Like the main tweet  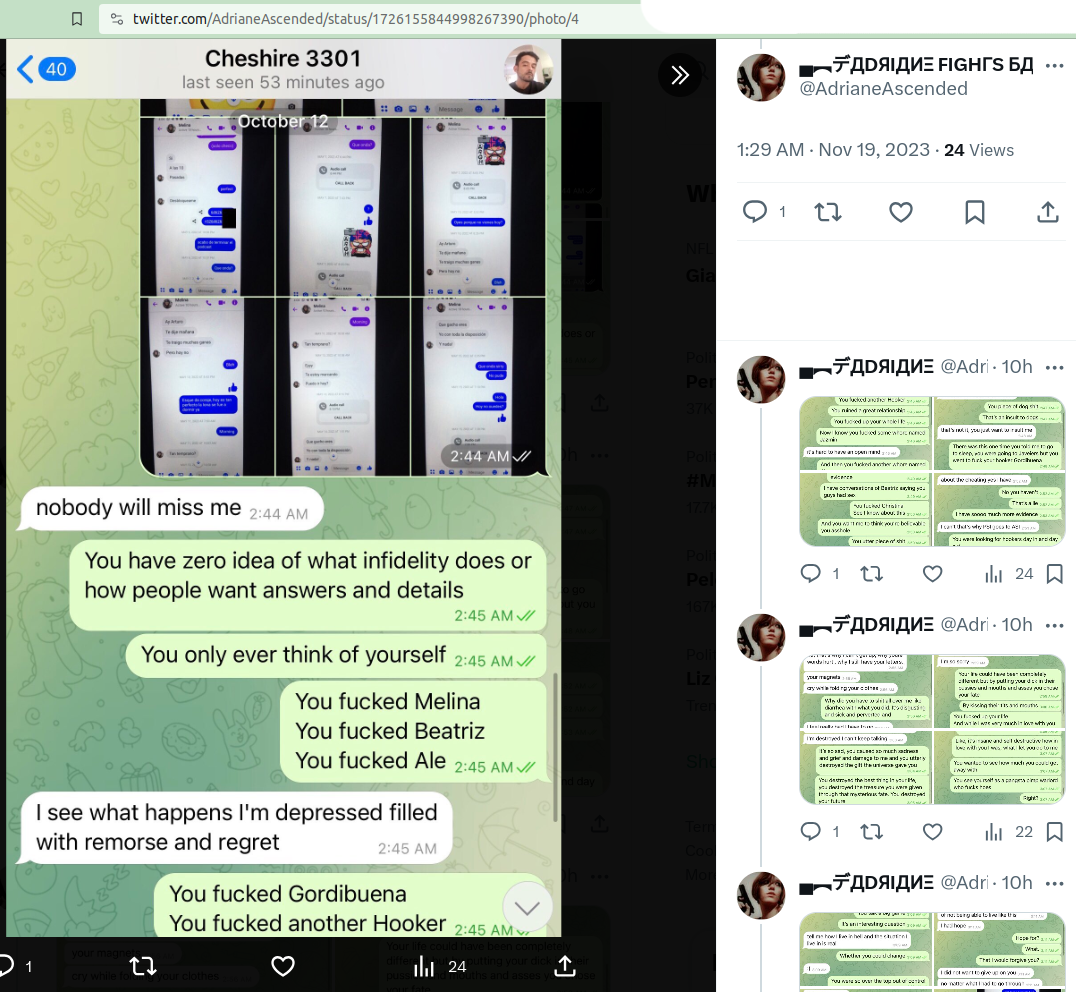900,212
